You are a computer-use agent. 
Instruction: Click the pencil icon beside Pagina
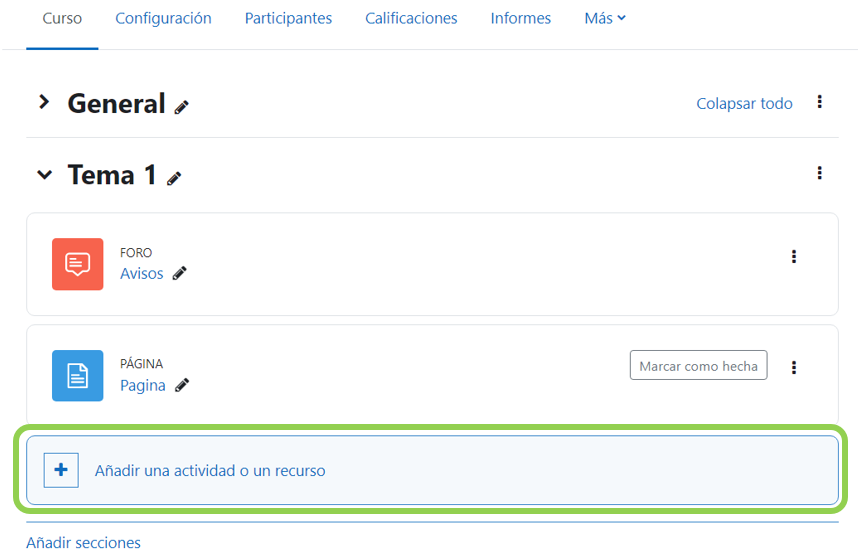pos(182,385)
